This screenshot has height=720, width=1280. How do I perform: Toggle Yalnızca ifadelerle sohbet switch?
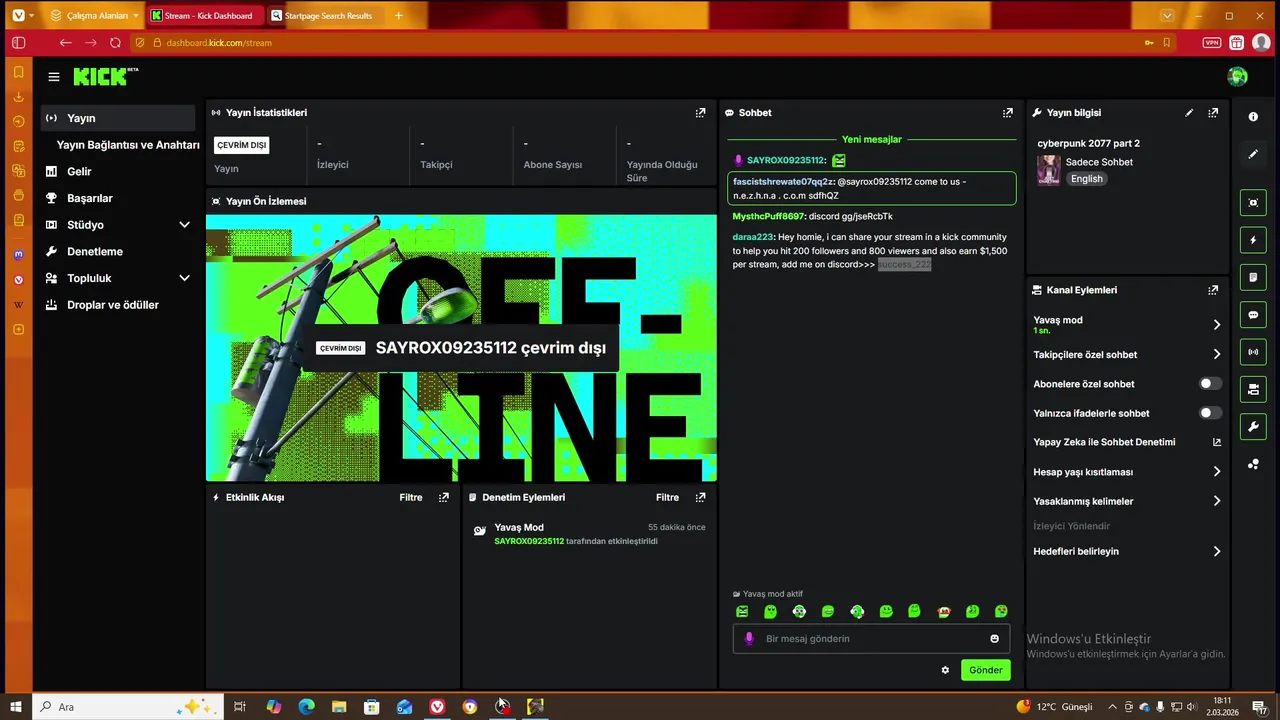[x=1210, y=413]
